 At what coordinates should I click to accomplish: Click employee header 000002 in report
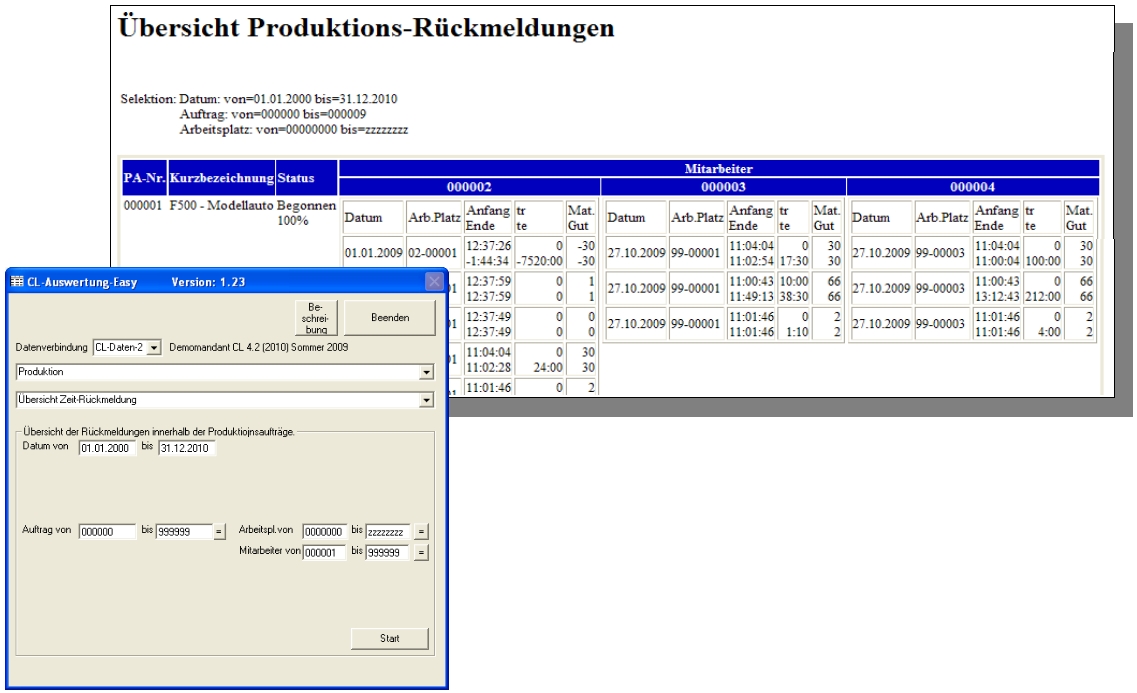pyautogui.click(x=469, y=186)
